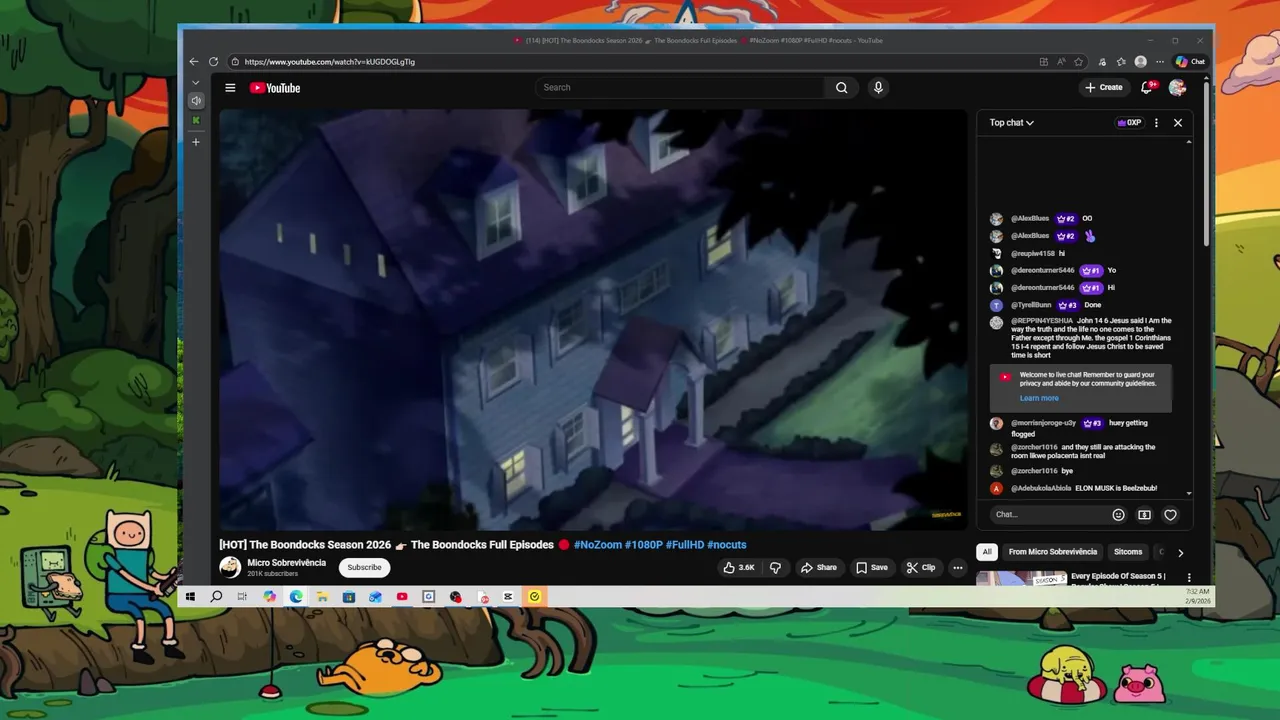Click the chat Super Chat icon
This screenshot has width=1280, height=720.
coord(1144,515)
